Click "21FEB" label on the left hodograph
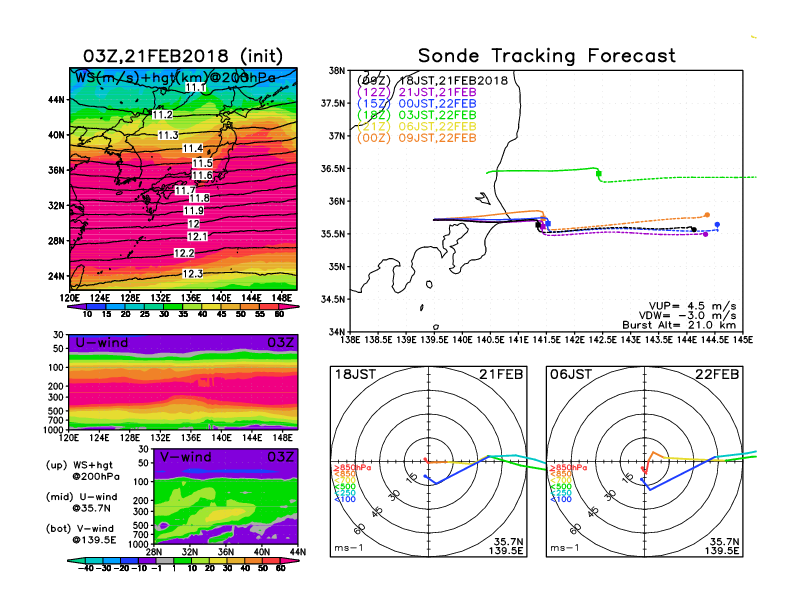Image resolution: width=792 pixels, height=612 pixels. coord(501,374)
